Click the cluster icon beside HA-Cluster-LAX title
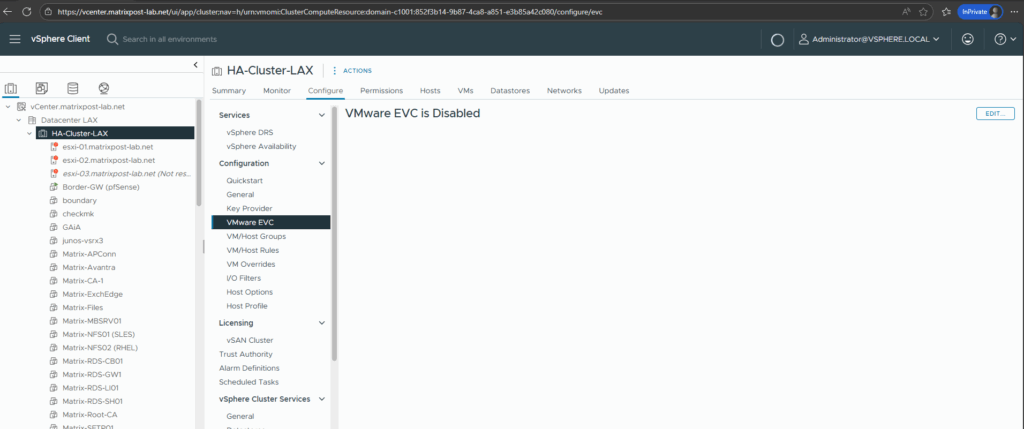Image resolution: width=1024 pixels, height=429 pixels. pos(217,71)
